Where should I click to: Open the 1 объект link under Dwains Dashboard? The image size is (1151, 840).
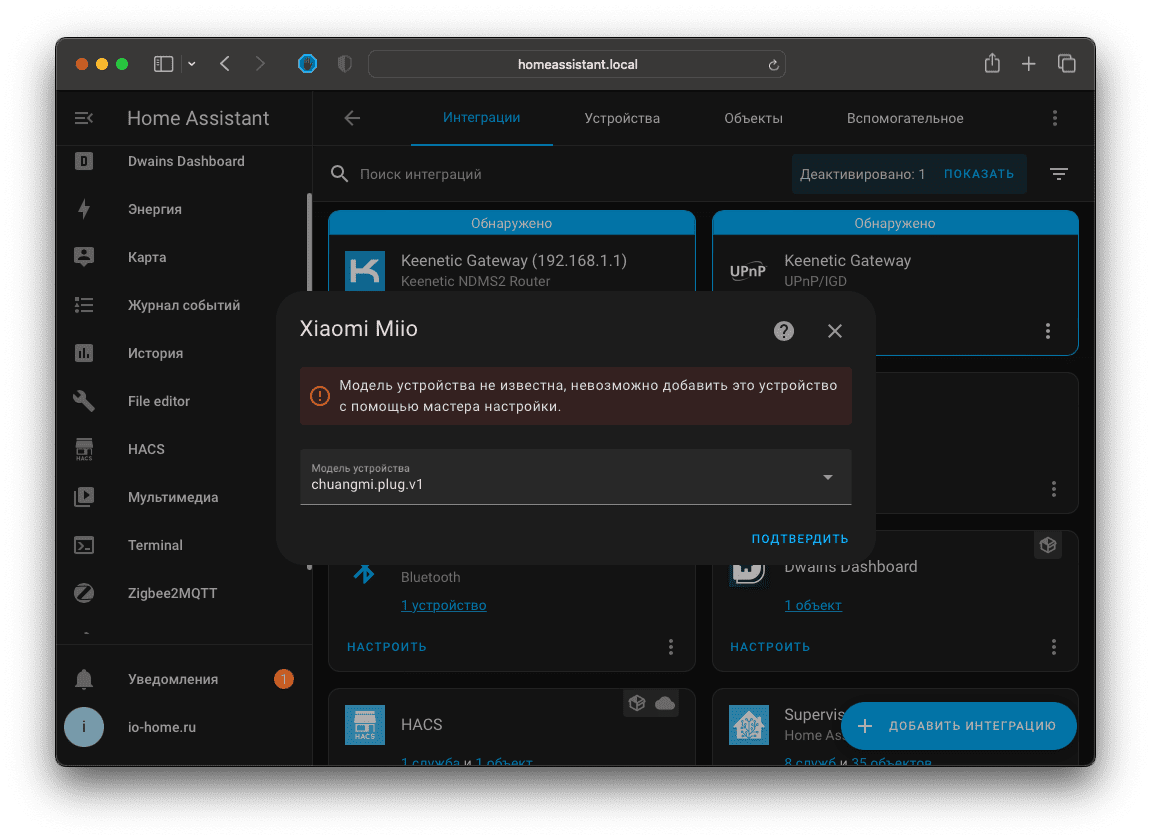pos(813,606)
